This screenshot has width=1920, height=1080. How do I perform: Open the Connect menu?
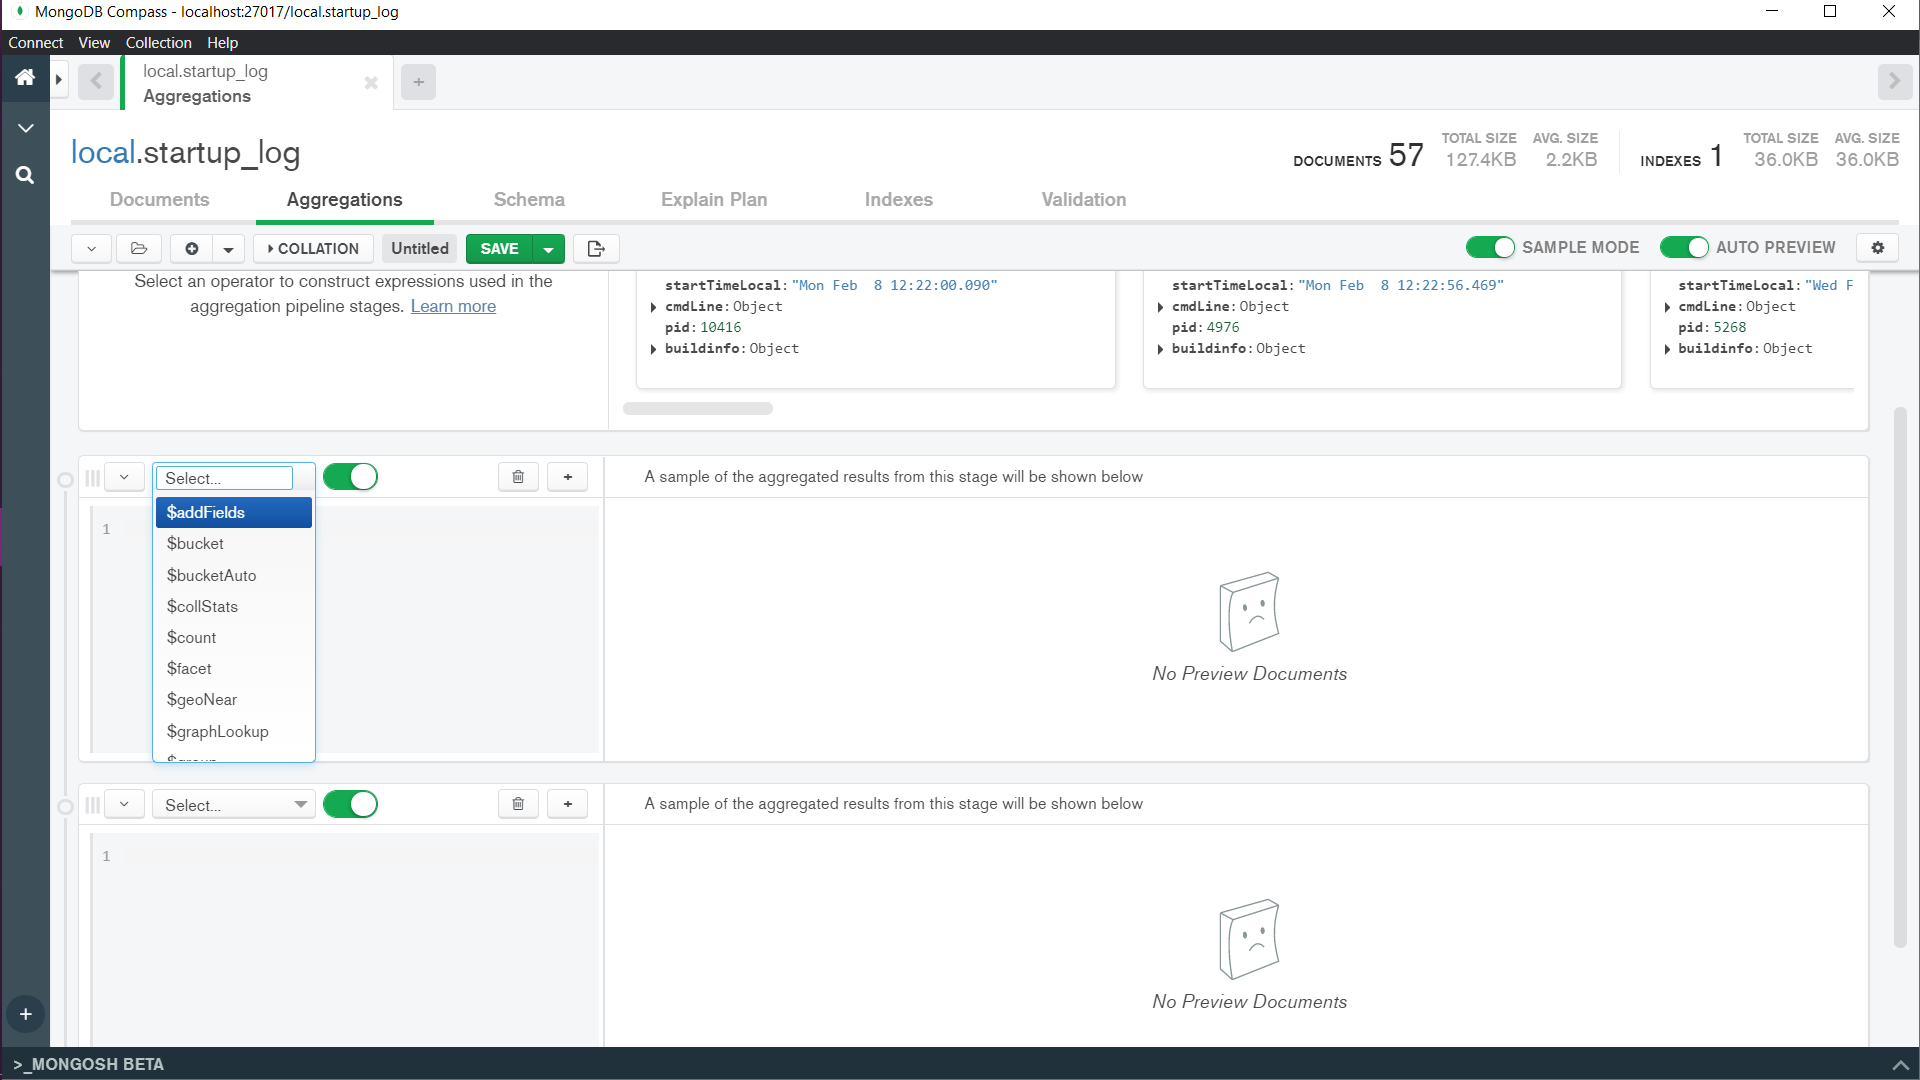coord(36,42)
